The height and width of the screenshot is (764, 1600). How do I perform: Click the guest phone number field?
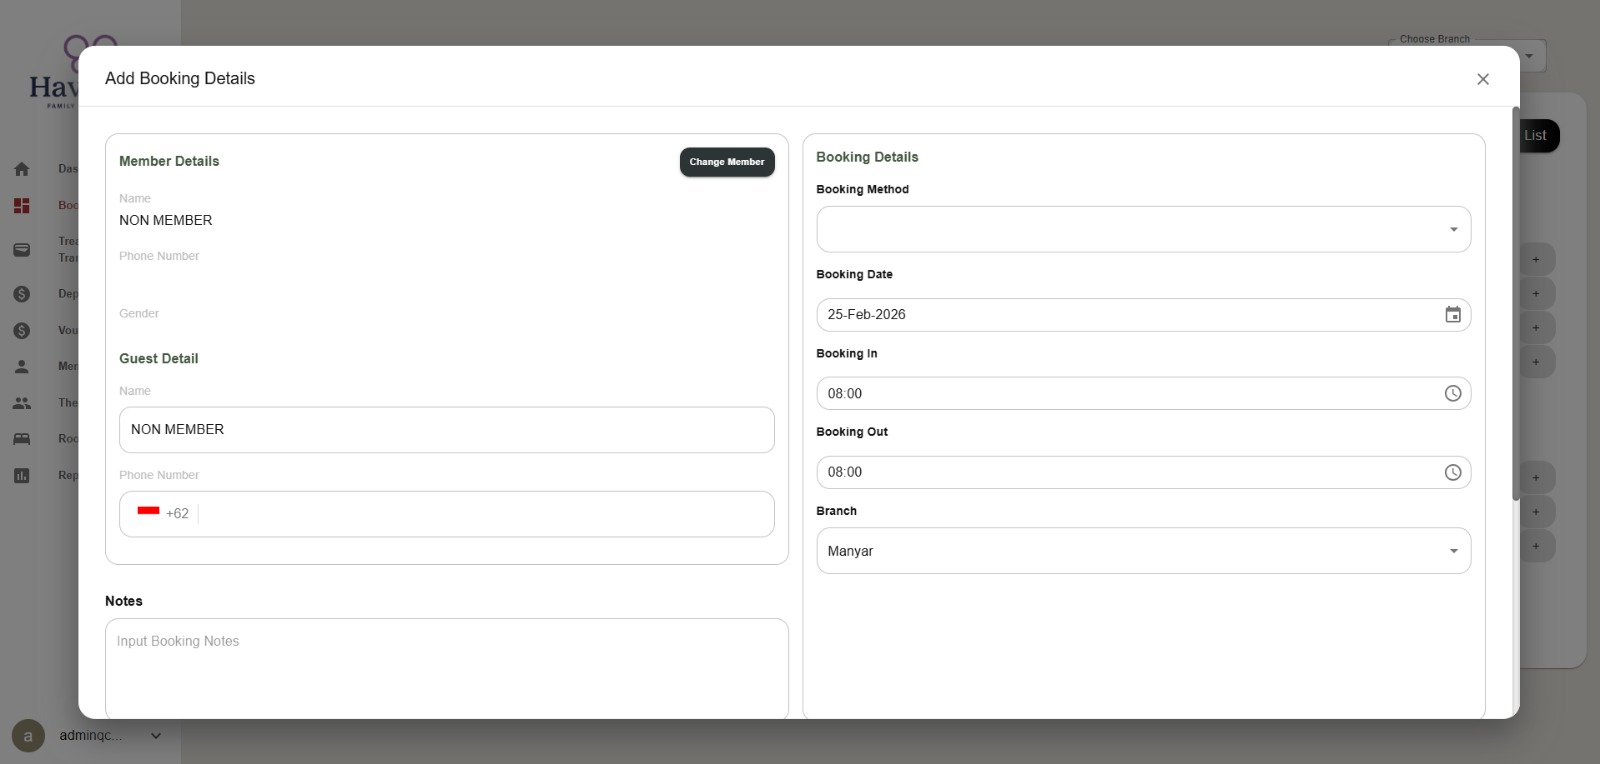pos(486,514)
